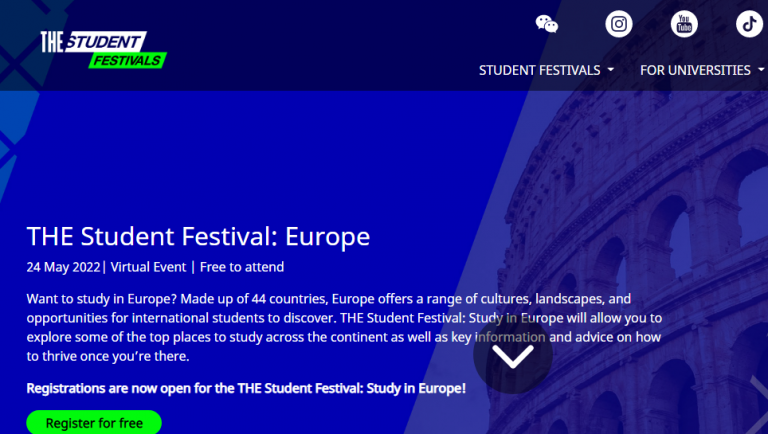Go to the TikTok profile icon
The width and height of the screenshot is (768, 434).
point(749,24)
